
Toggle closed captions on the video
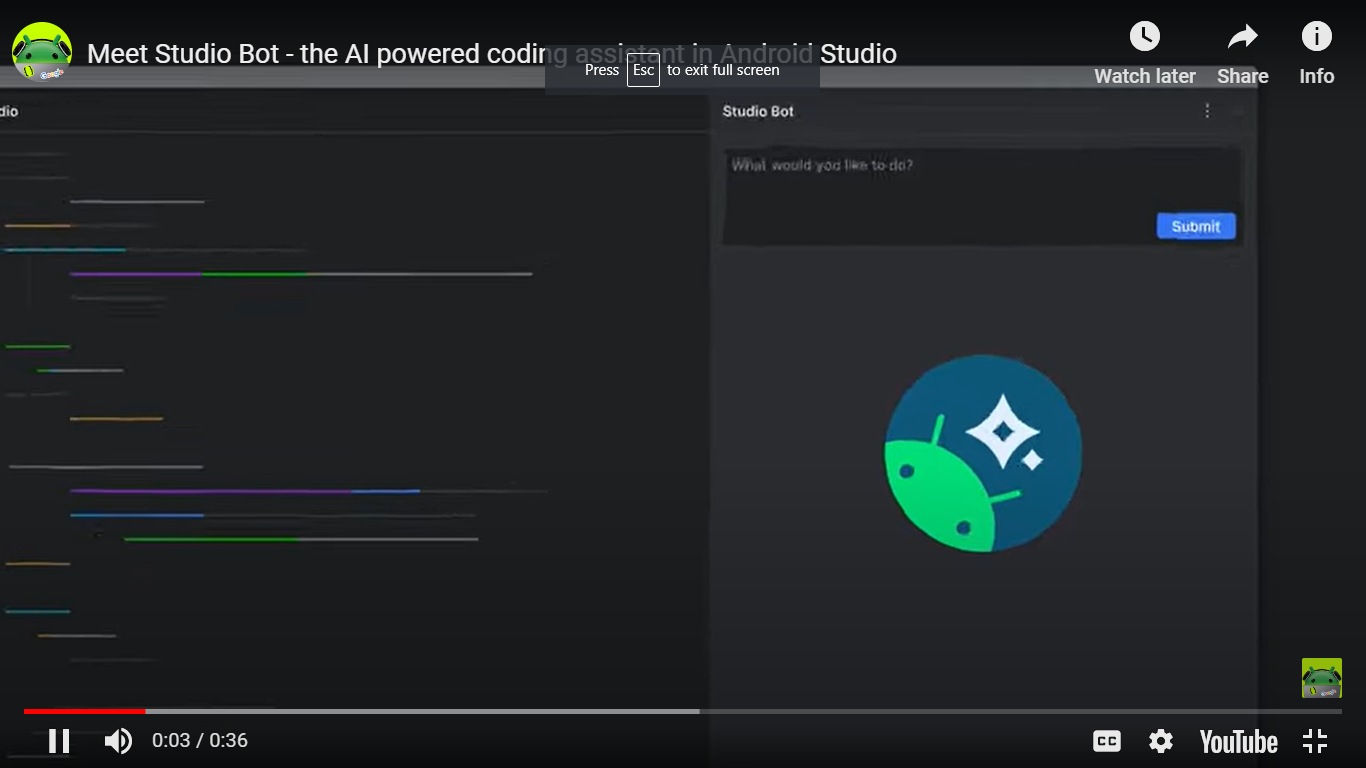point(1106,741)
